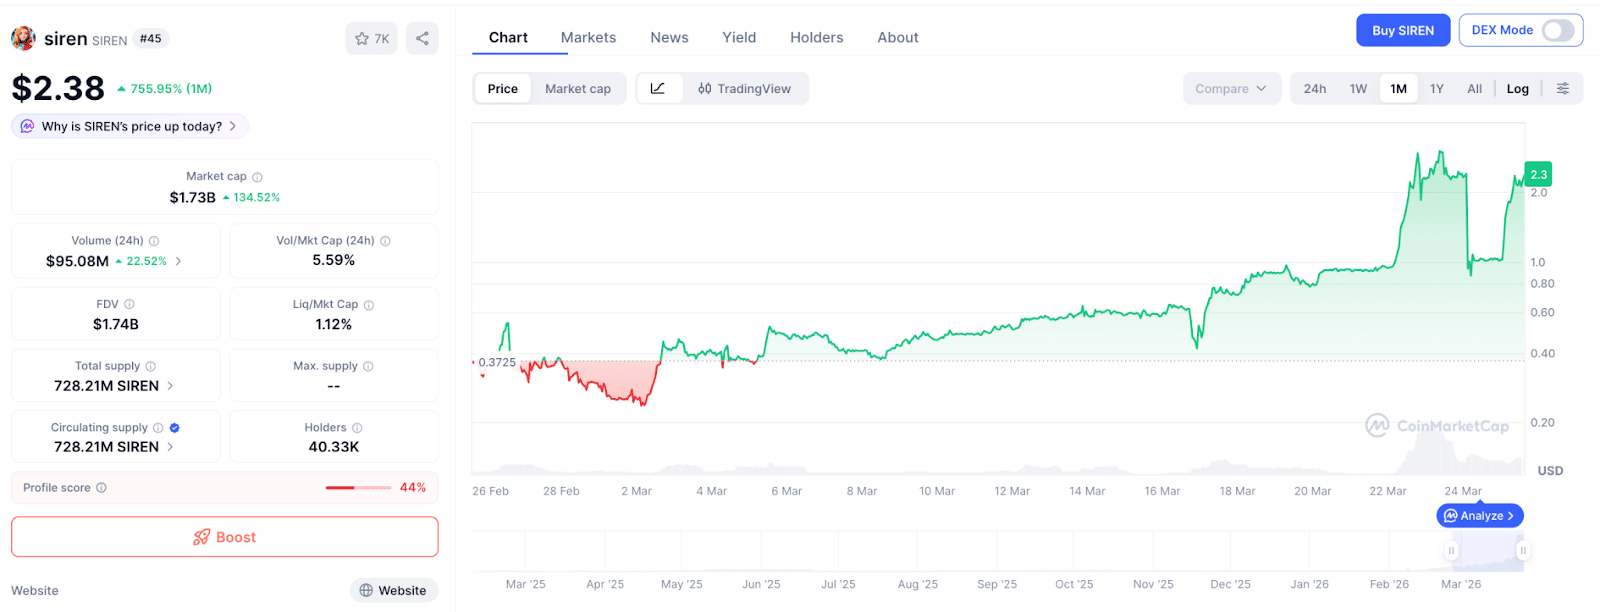Switch to the Chart tab
Image resolution: width=1600 pixels, height=612 pixels.
tap(508, 37)
